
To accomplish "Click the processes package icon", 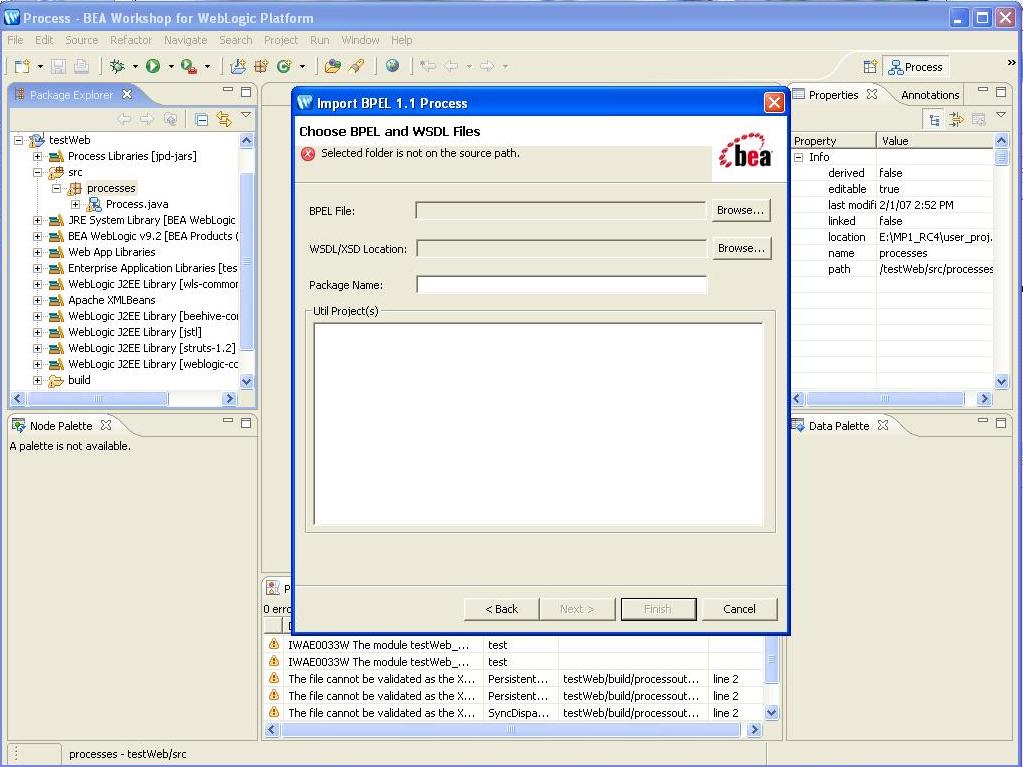I will pos(74,188).
